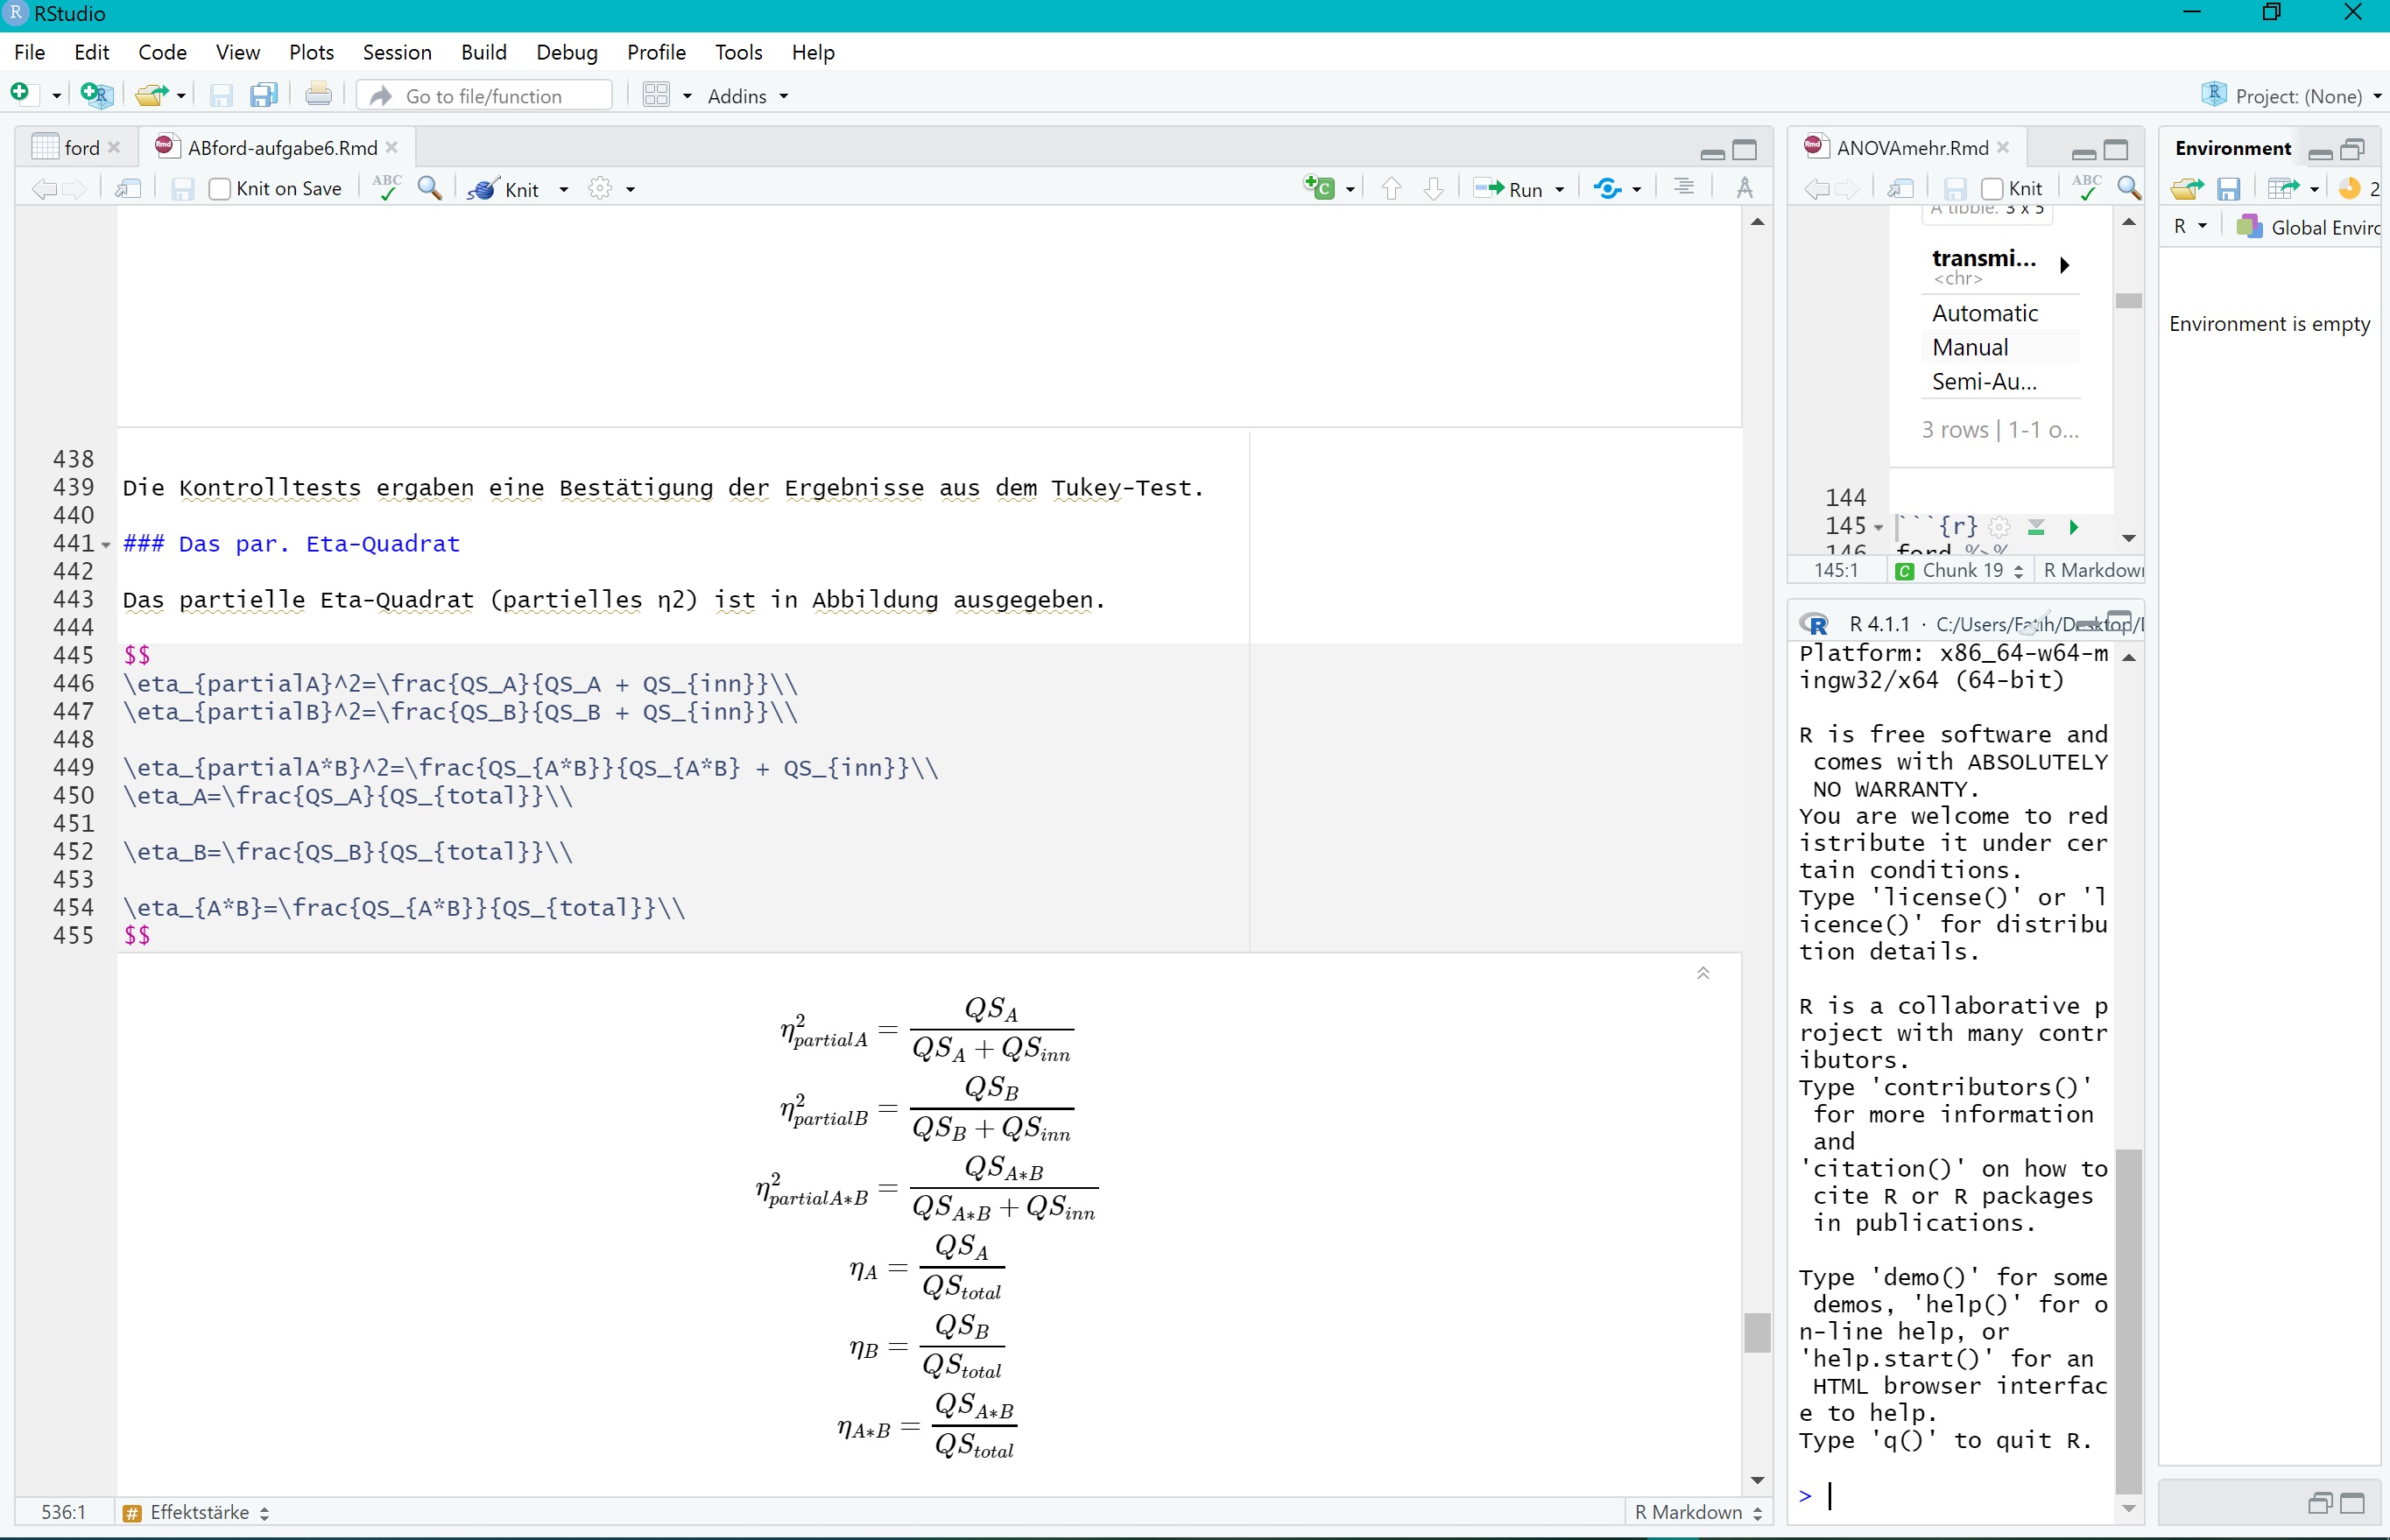Go to previous chunk up arrow
The image size is (2390, 1540).
[x=1391, y=188]
